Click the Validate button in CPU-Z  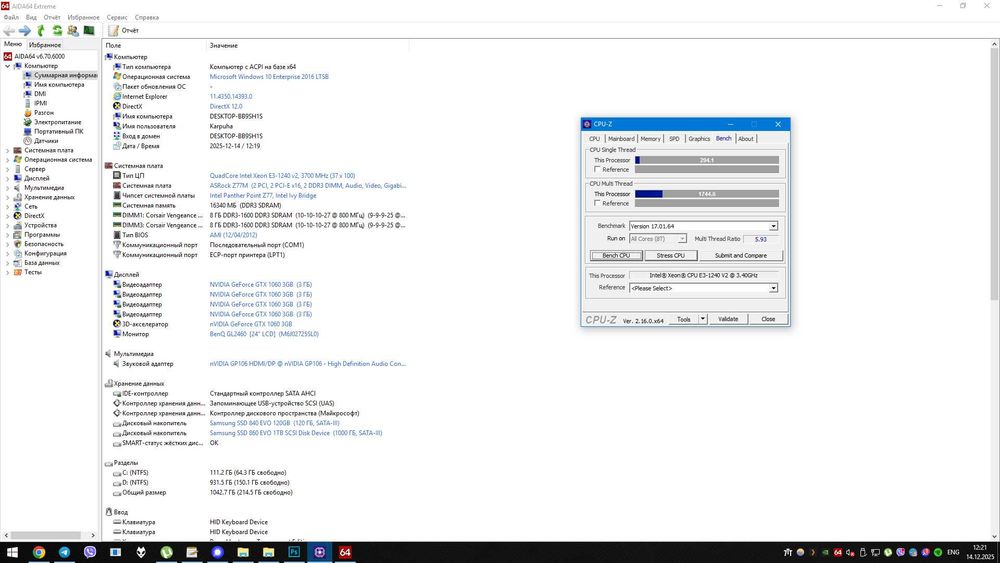pos(728,319)
